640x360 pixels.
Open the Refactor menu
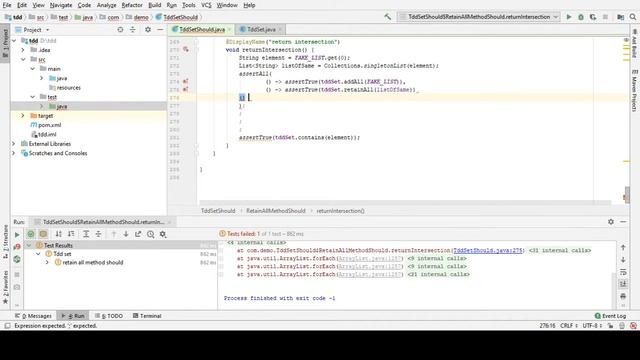pos(132,5)
